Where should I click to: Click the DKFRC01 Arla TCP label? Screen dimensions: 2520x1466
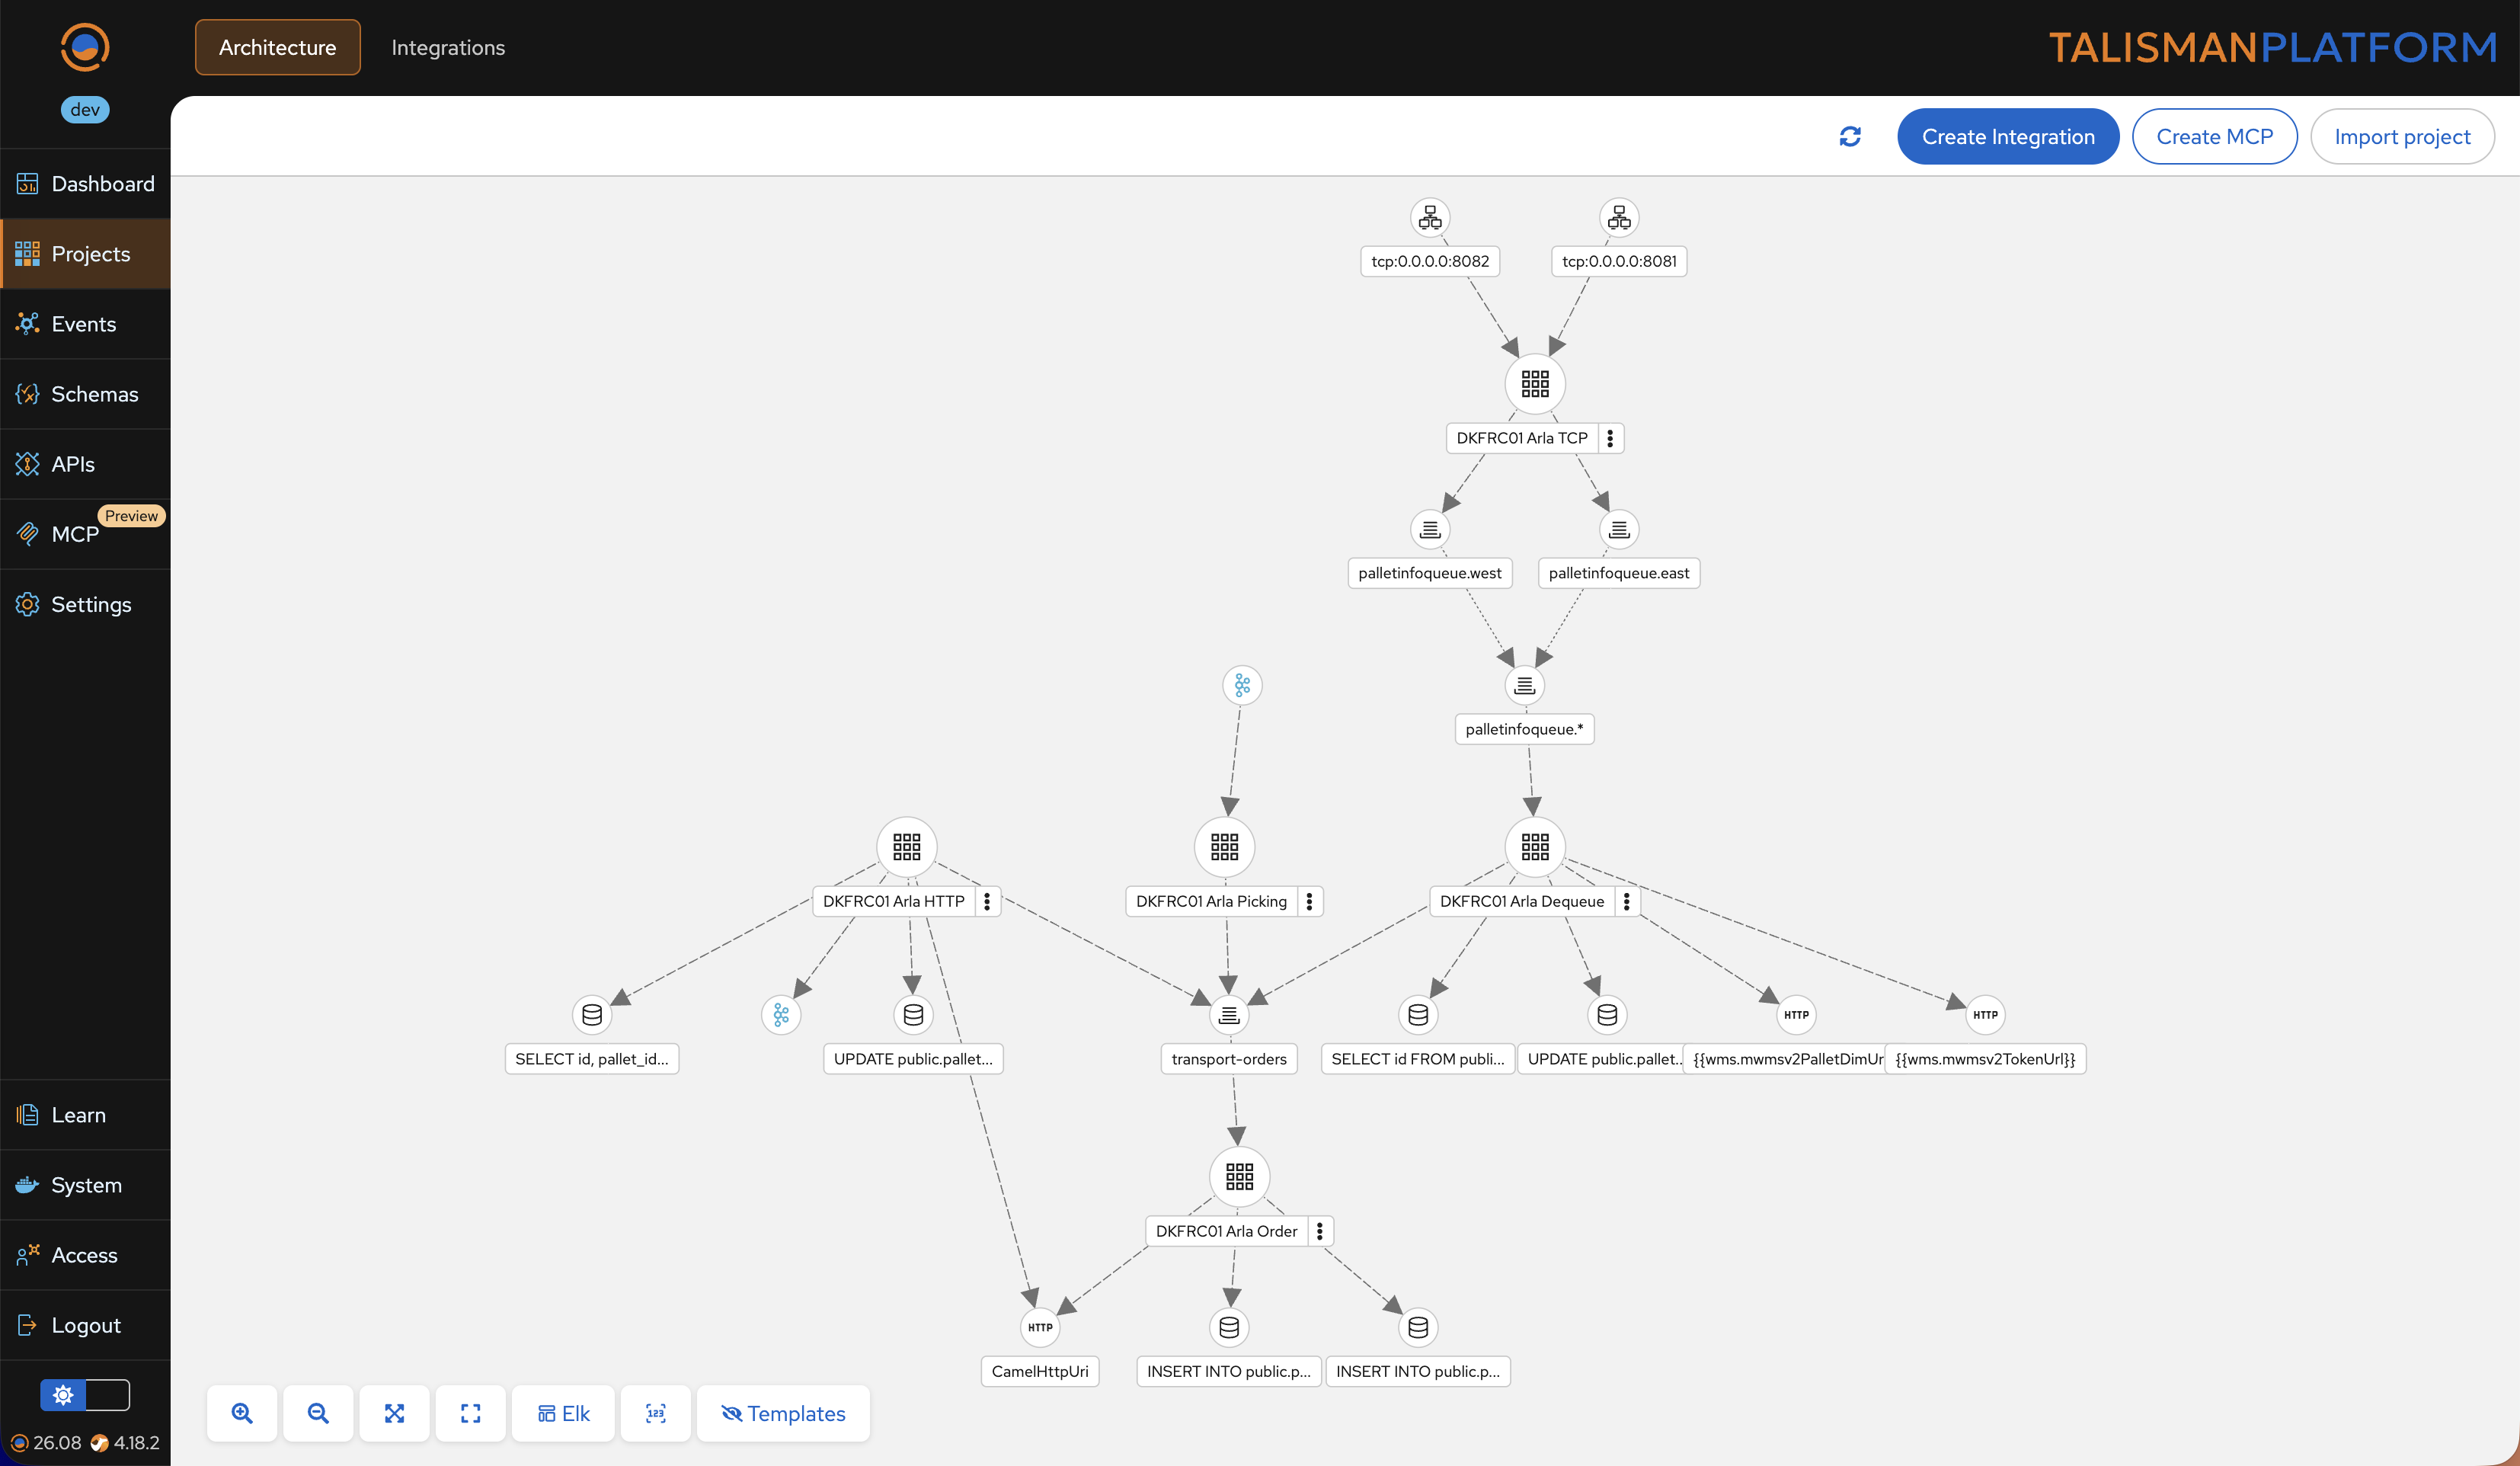[x=1522, y=438]
